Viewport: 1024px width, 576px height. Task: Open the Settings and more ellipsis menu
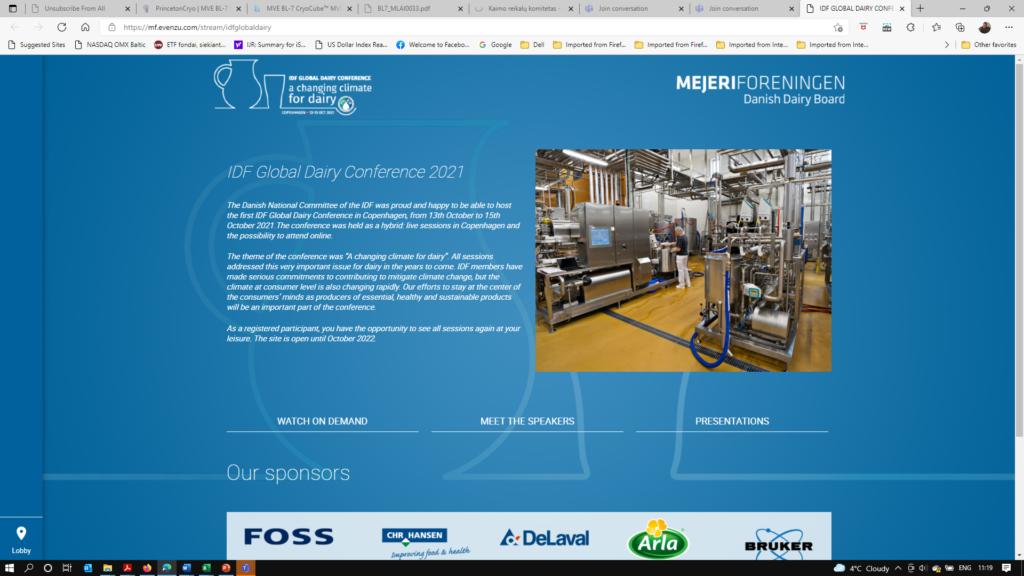click(1009, 27)
